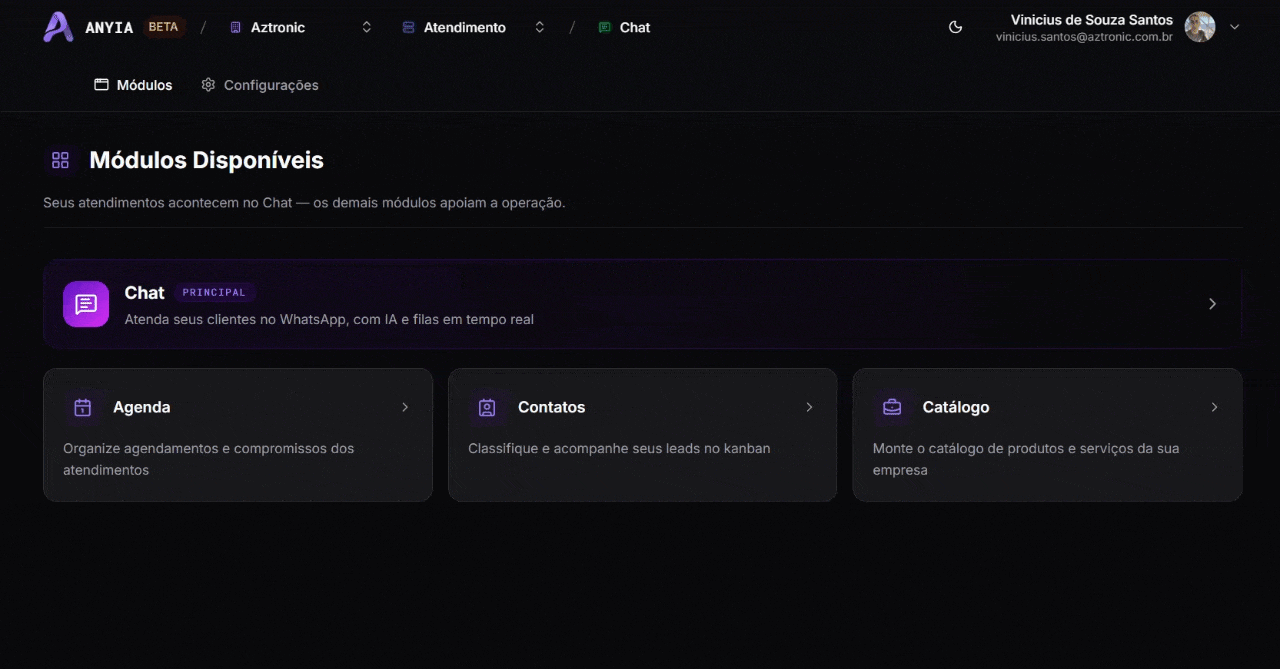This screenshot has height=669, width=1280.
Task: Switch to the Configurações tab
Action: 260,85
